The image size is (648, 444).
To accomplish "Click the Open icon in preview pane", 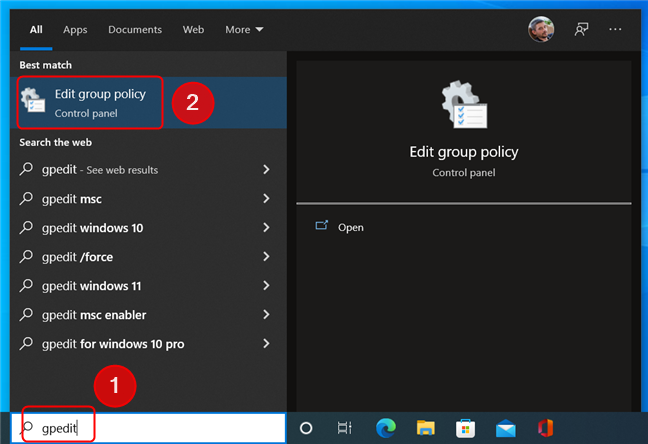I will (322, 226).
